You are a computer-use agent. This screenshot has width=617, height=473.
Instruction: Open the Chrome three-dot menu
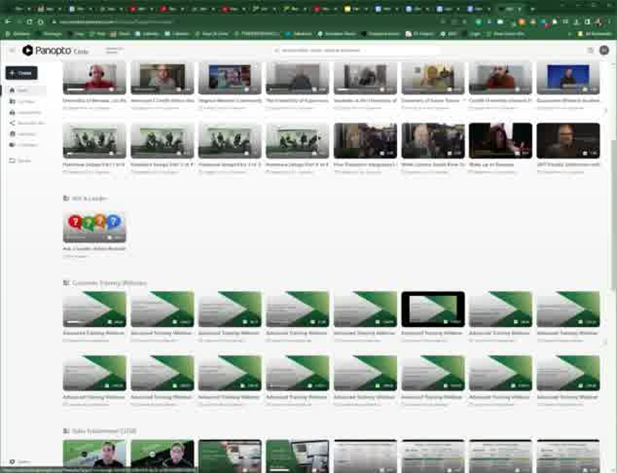click(x=609, y=21)
